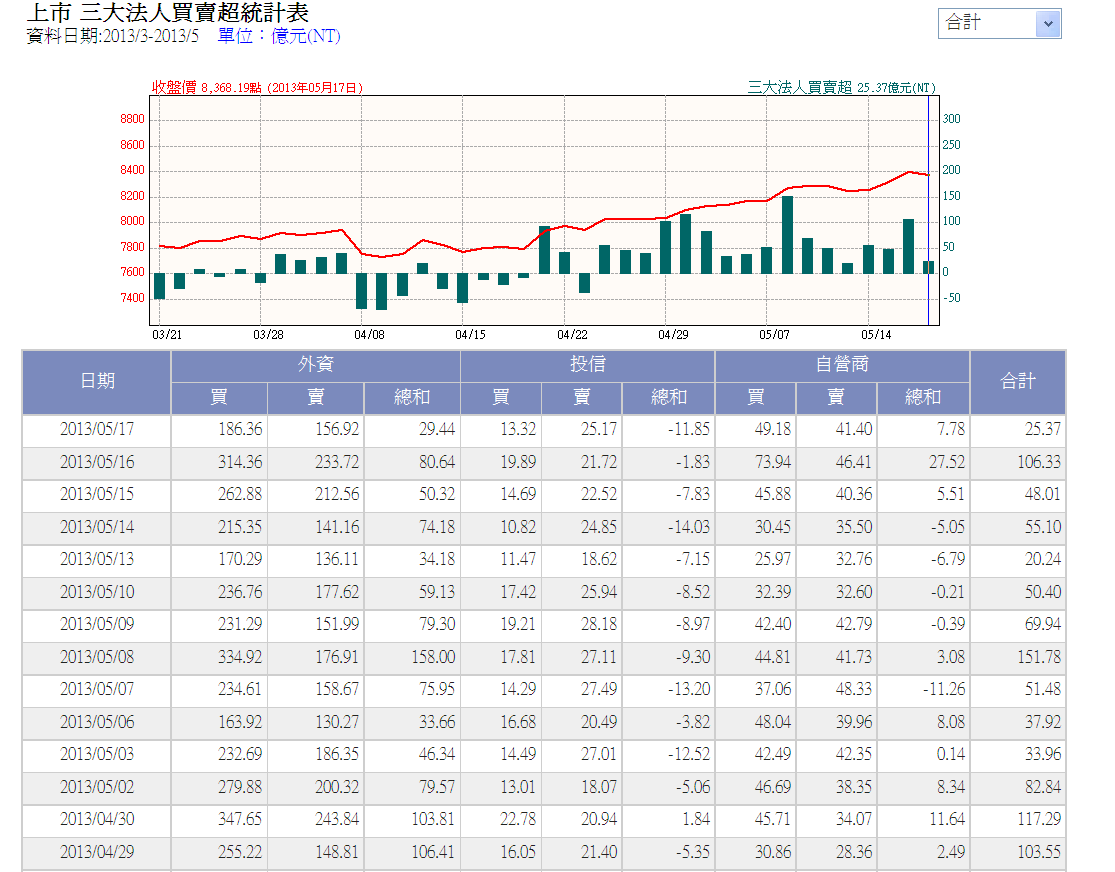Click investment trust net value 1.84

695,819
